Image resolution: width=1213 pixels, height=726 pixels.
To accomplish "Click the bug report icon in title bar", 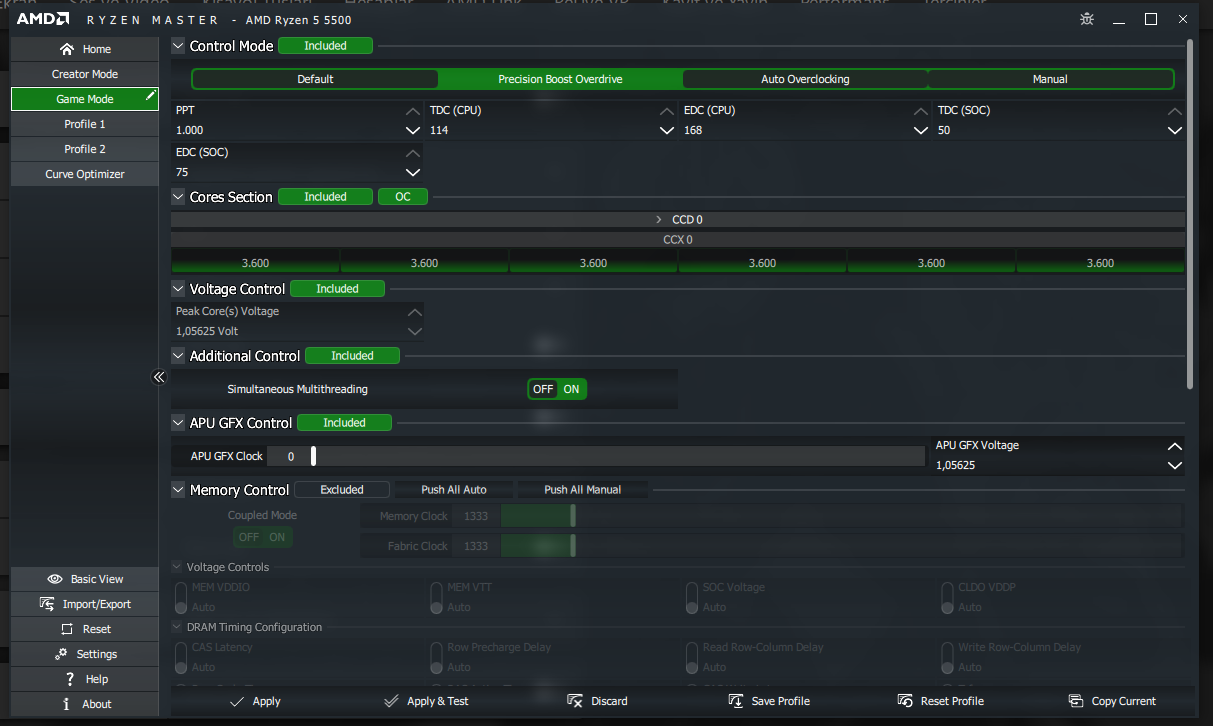I will [1087, 19].
